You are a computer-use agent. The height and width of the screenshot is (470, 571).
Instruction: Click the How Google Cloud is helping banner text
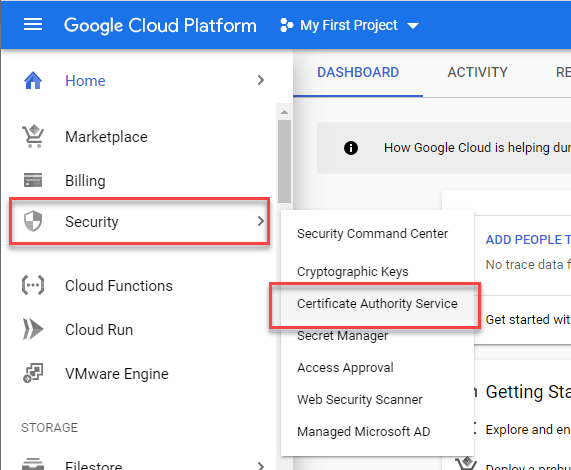pyautogui.click(x=477, y=148)
